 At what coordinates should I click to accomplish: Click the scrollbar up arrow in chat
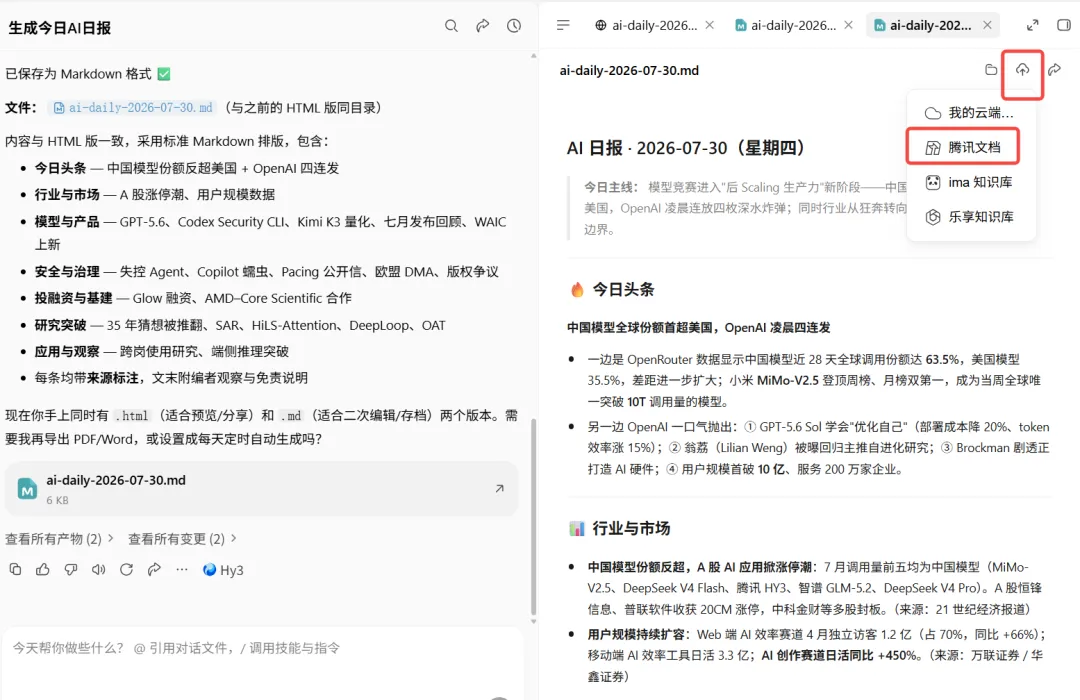pos(533,56)
